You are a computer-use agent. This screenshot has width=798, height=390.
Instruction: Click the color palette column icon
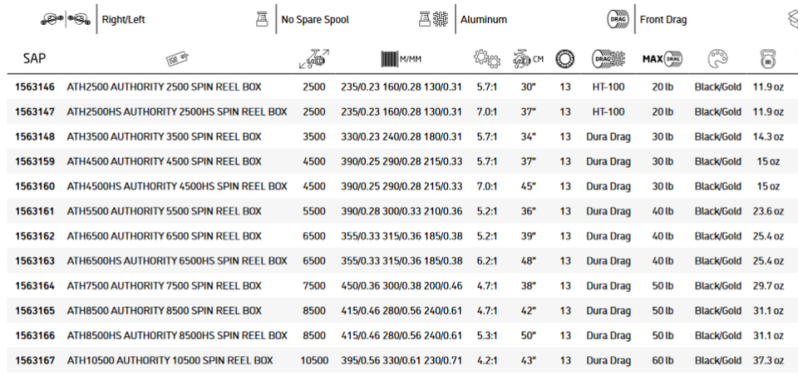pos(718,59)
